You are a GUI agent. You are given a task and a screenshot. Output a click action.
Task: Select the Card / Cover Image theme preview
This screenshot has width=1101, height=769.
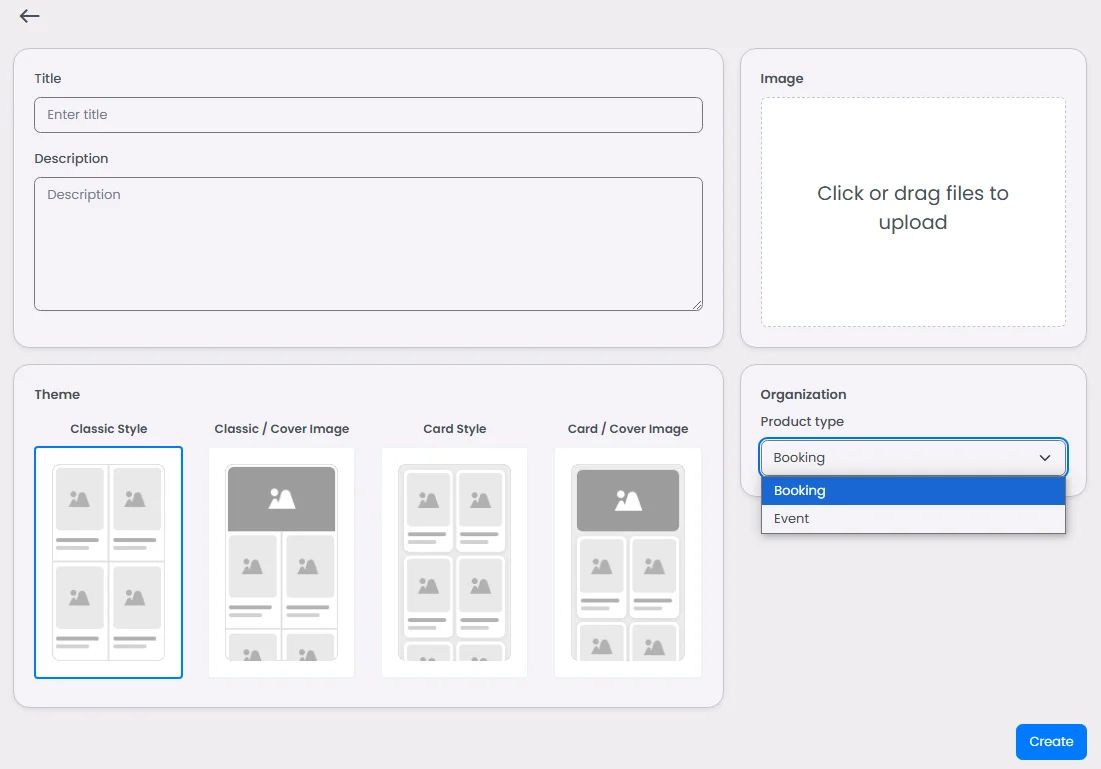click(x=628, y=562)
